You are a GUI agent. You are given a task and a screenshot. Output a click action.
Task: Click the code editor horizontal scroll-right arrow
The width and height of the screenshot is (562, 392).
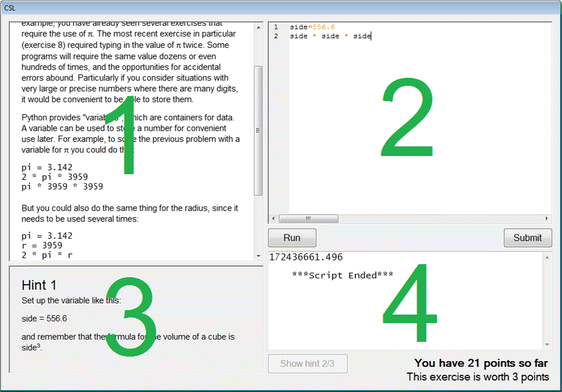pyautogui.click(x=547, y=218)
